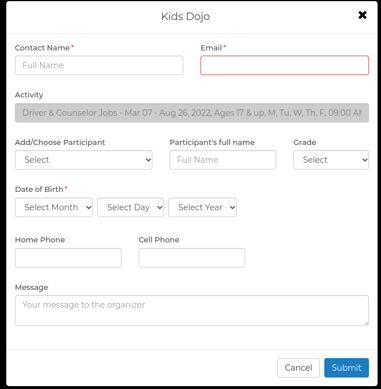
Task: Close the Kids Dojo dialog with X
Action: (362, 15)
